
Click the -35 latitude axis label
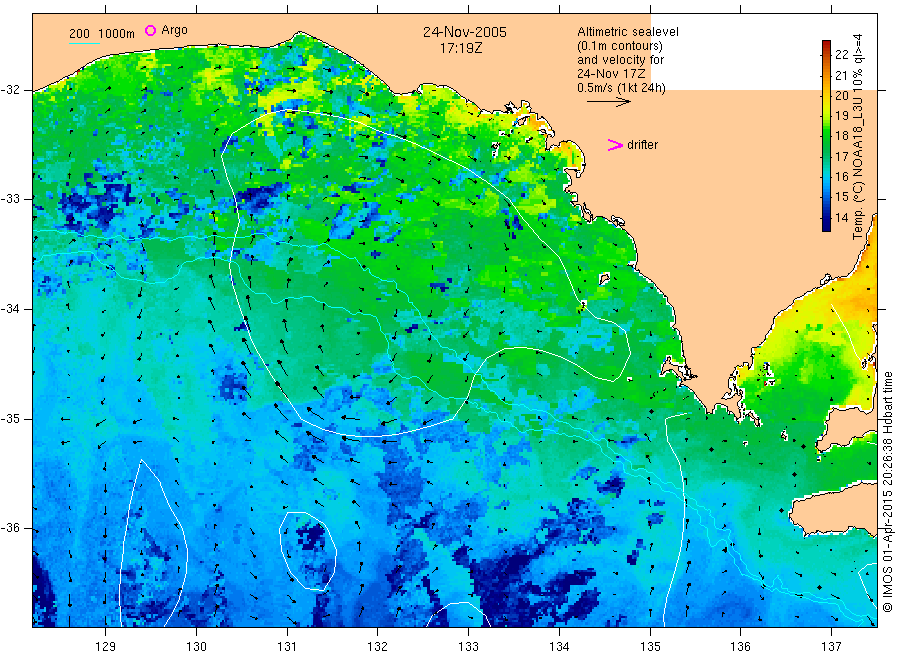pos(12,419)
